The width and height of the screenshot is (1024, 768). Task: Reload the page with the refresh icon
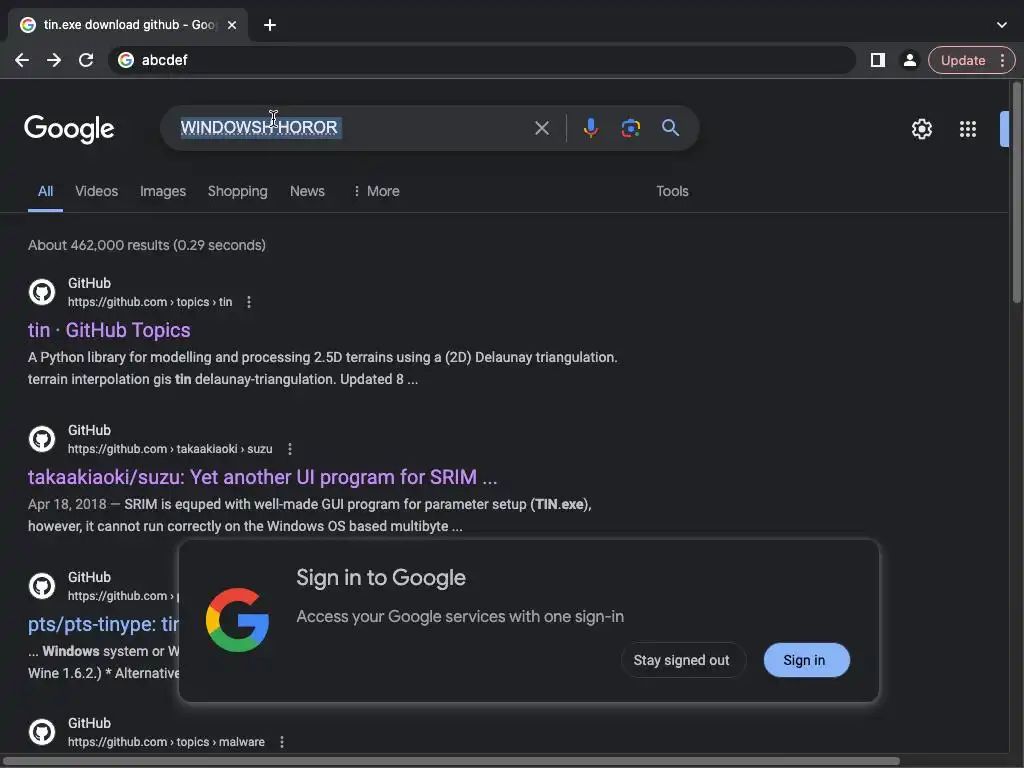click(x=86, y=60)
